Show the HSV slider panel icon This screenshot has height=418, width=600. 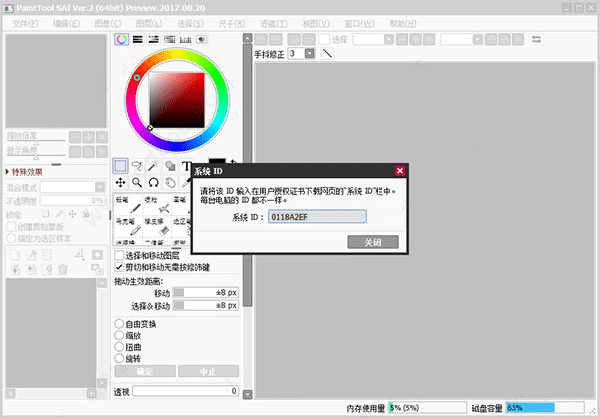click(153, 39)
